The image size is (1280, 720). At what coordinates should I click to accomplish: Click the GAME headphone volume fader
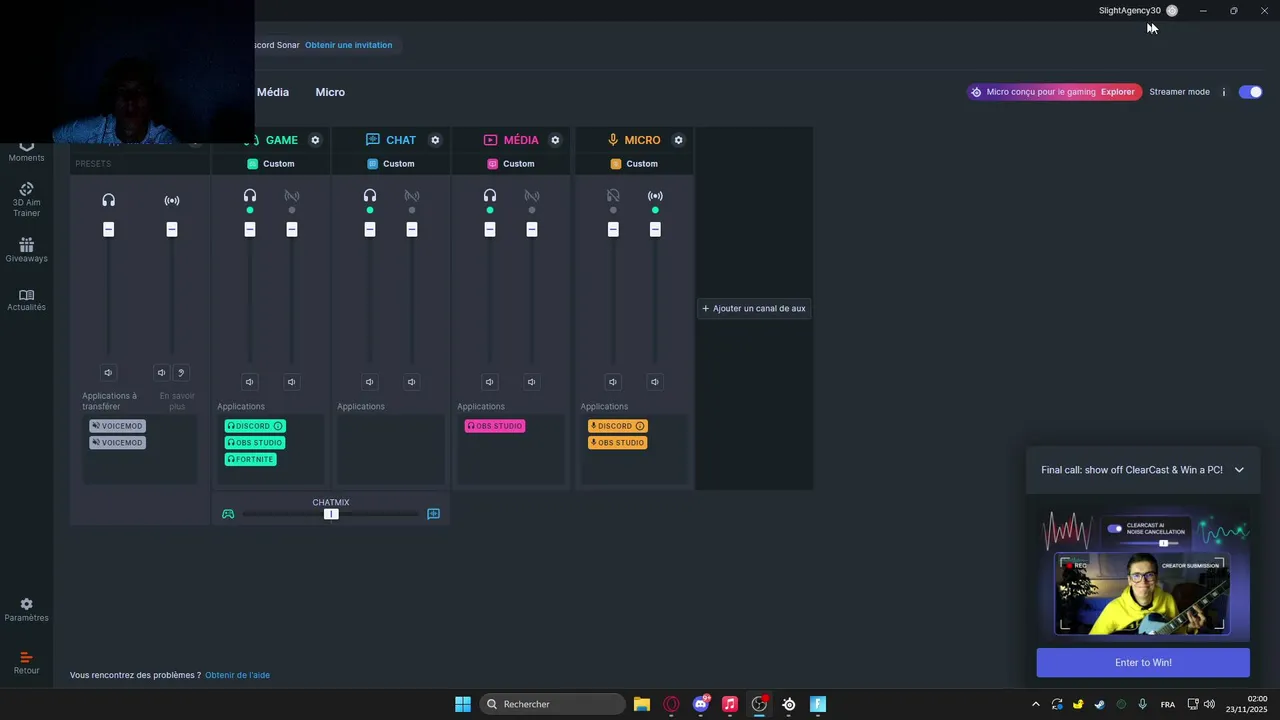250,230
